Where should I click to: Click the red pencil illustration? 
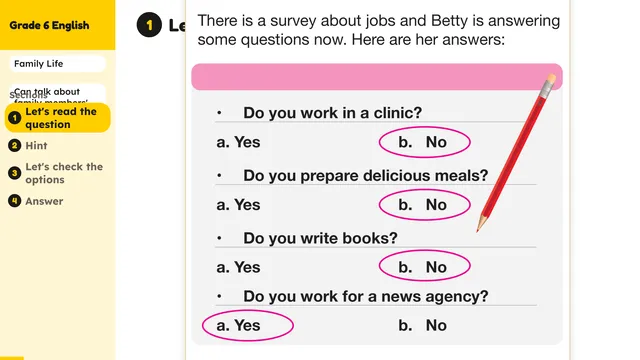(517, 153)
